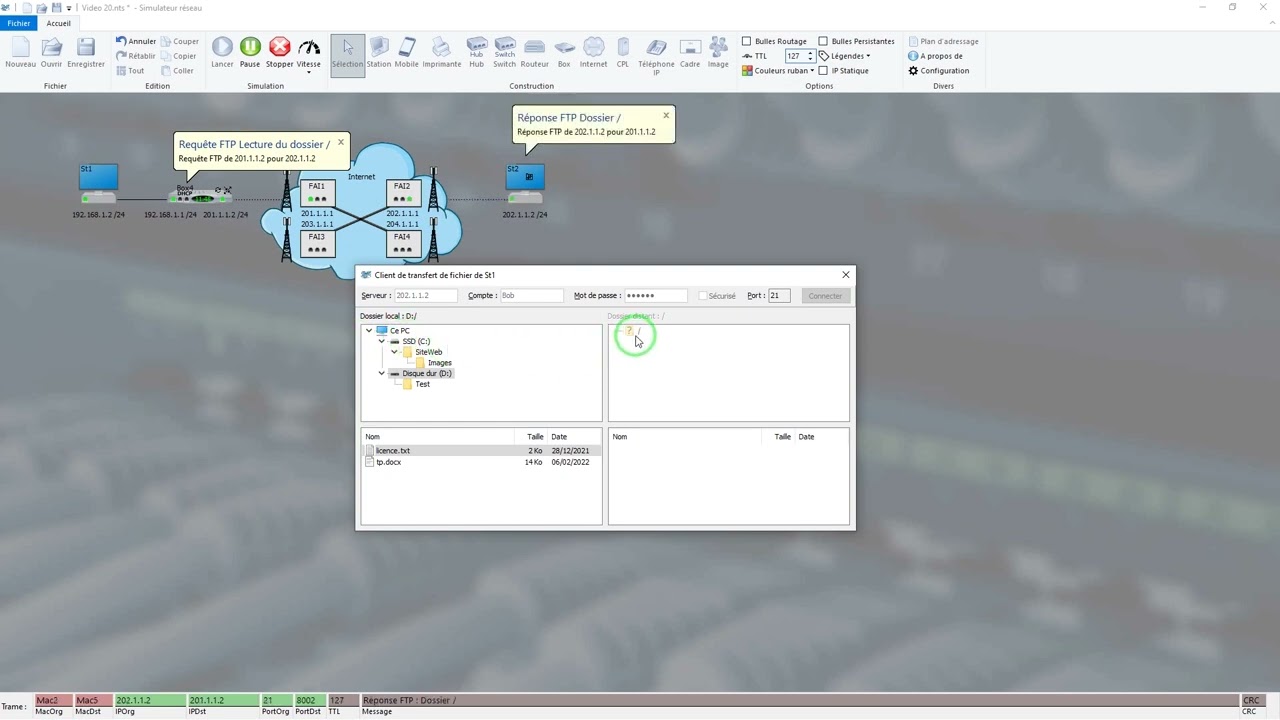Pick the Internet cloud tool

point(594,53)
